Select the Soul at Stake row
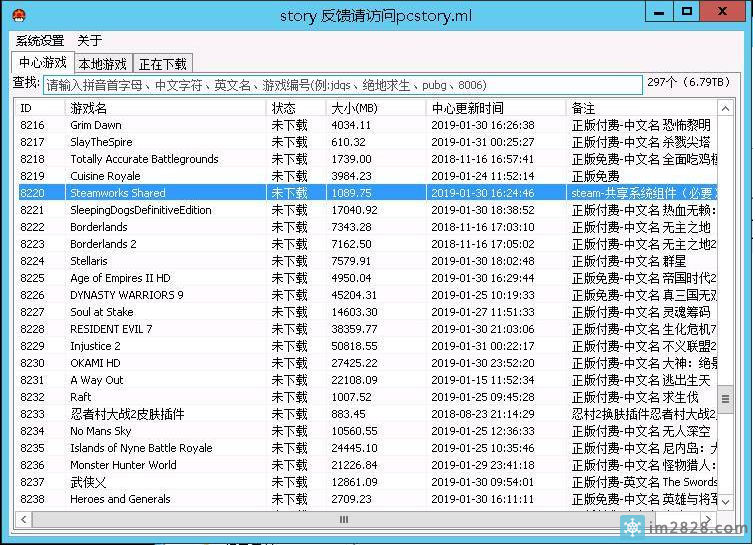Viewport: 755px width, 545px height. tap(367, 312)
